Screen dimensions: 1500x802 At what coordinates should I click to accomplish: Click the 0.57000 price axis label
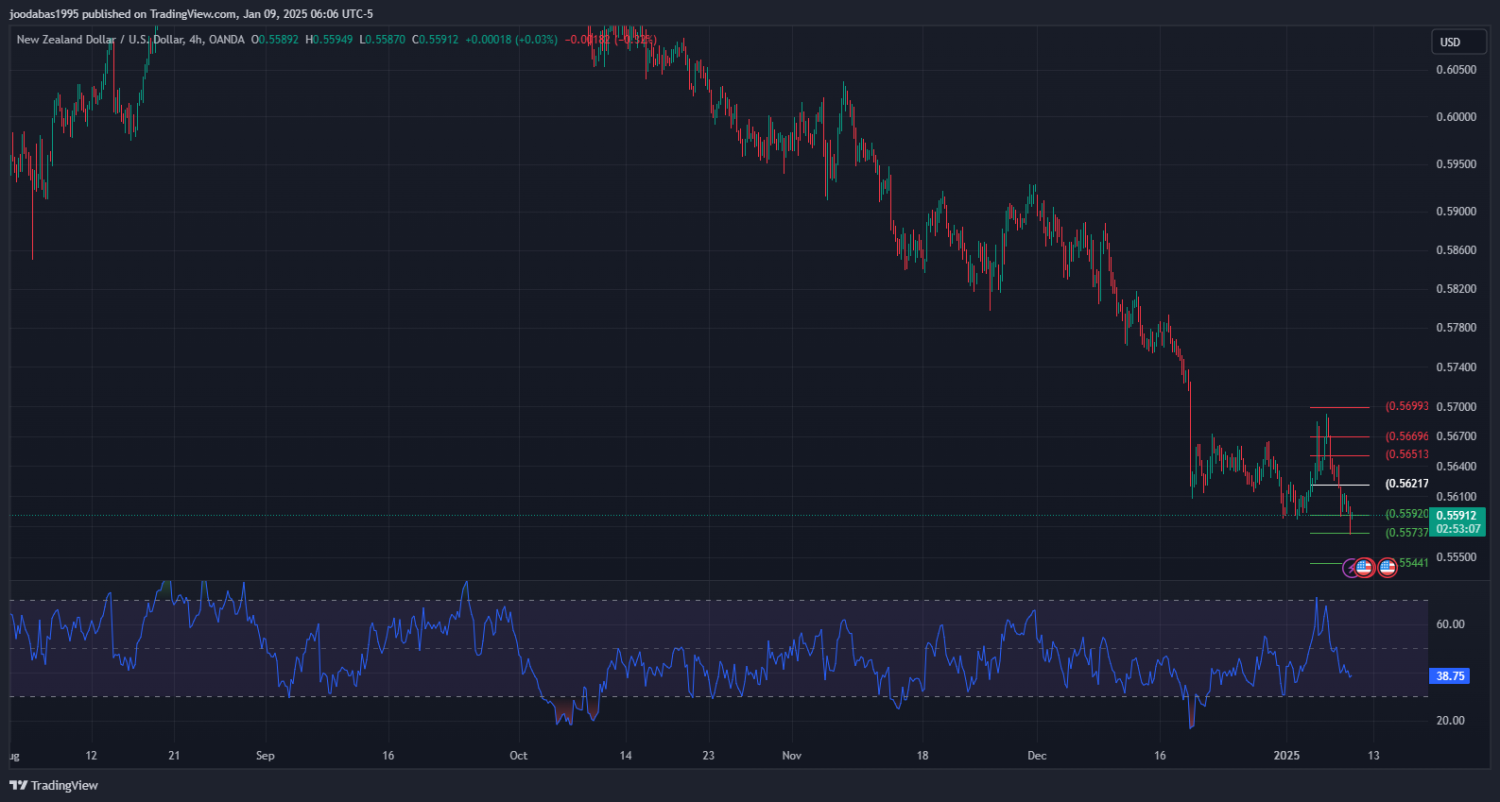[x=1455, y=407]
